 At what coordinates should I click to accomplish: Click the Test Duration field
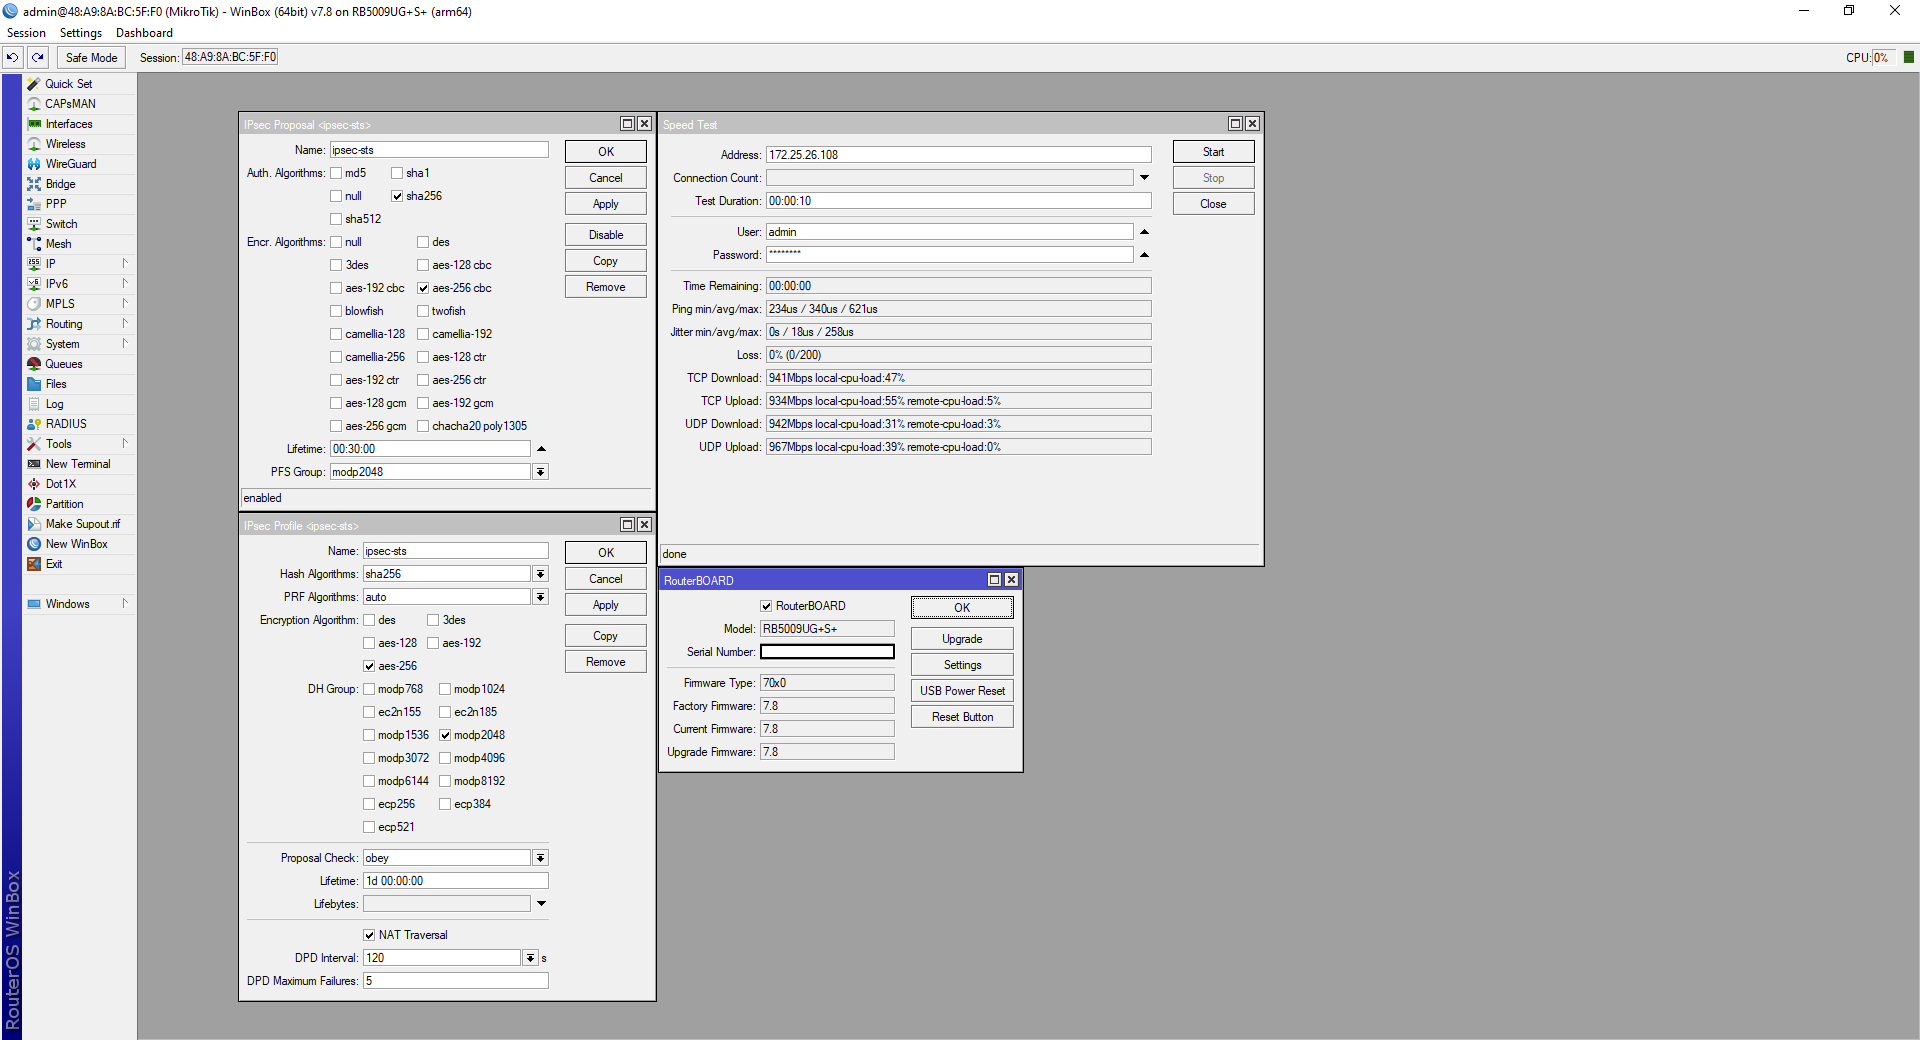[x=958, y=201]
